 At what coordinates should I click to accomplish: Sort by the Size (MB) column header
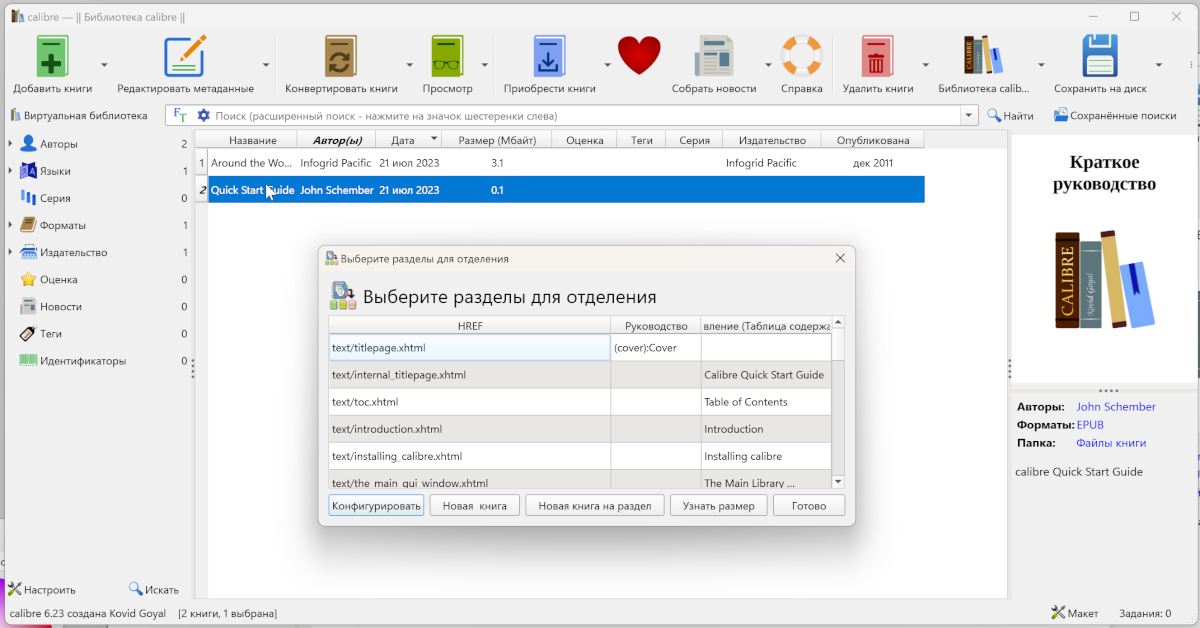coord(497,140)
